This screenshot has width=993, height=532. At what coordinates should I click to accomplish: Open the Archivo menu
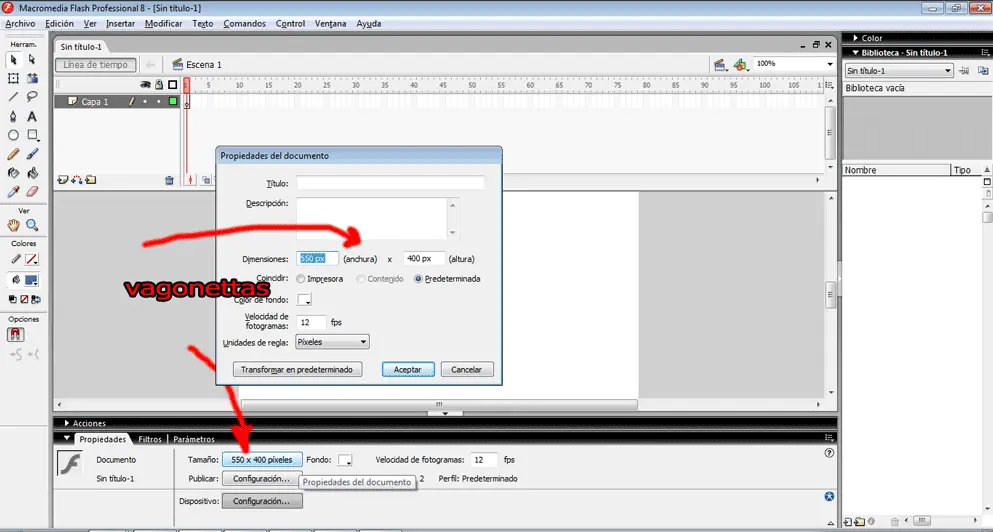coord(20,23)
